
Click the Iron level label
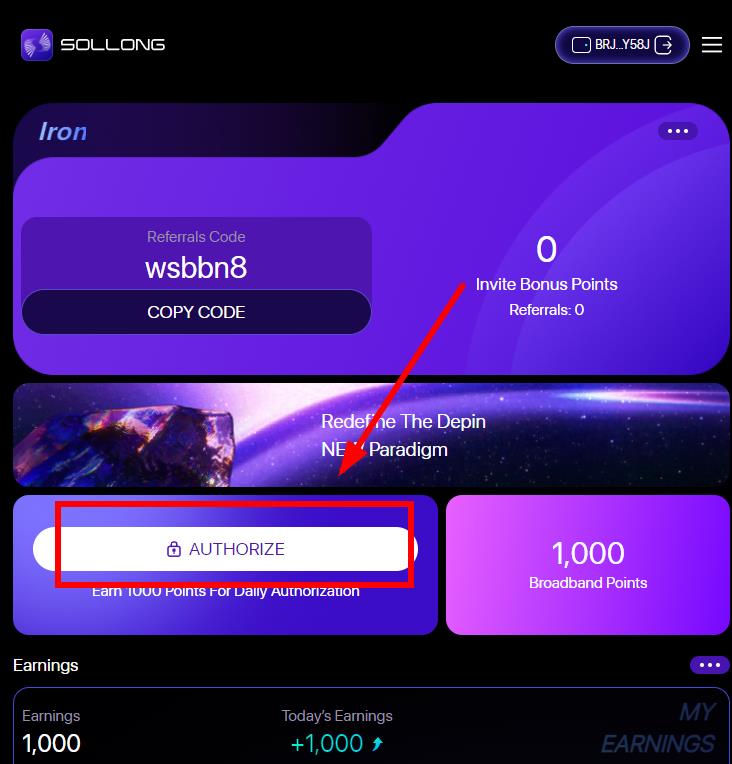[63, 132]
